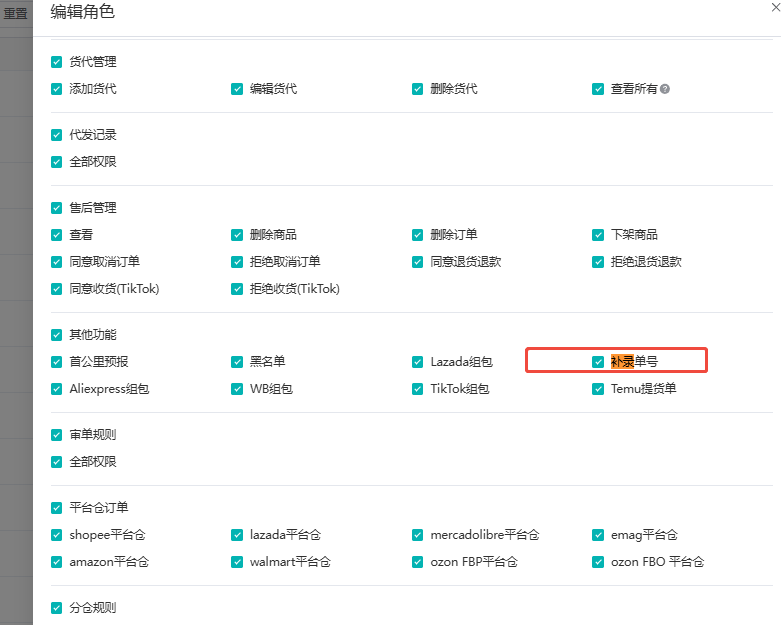Uncheck 同意退货退款 permission

pos(418,262)
